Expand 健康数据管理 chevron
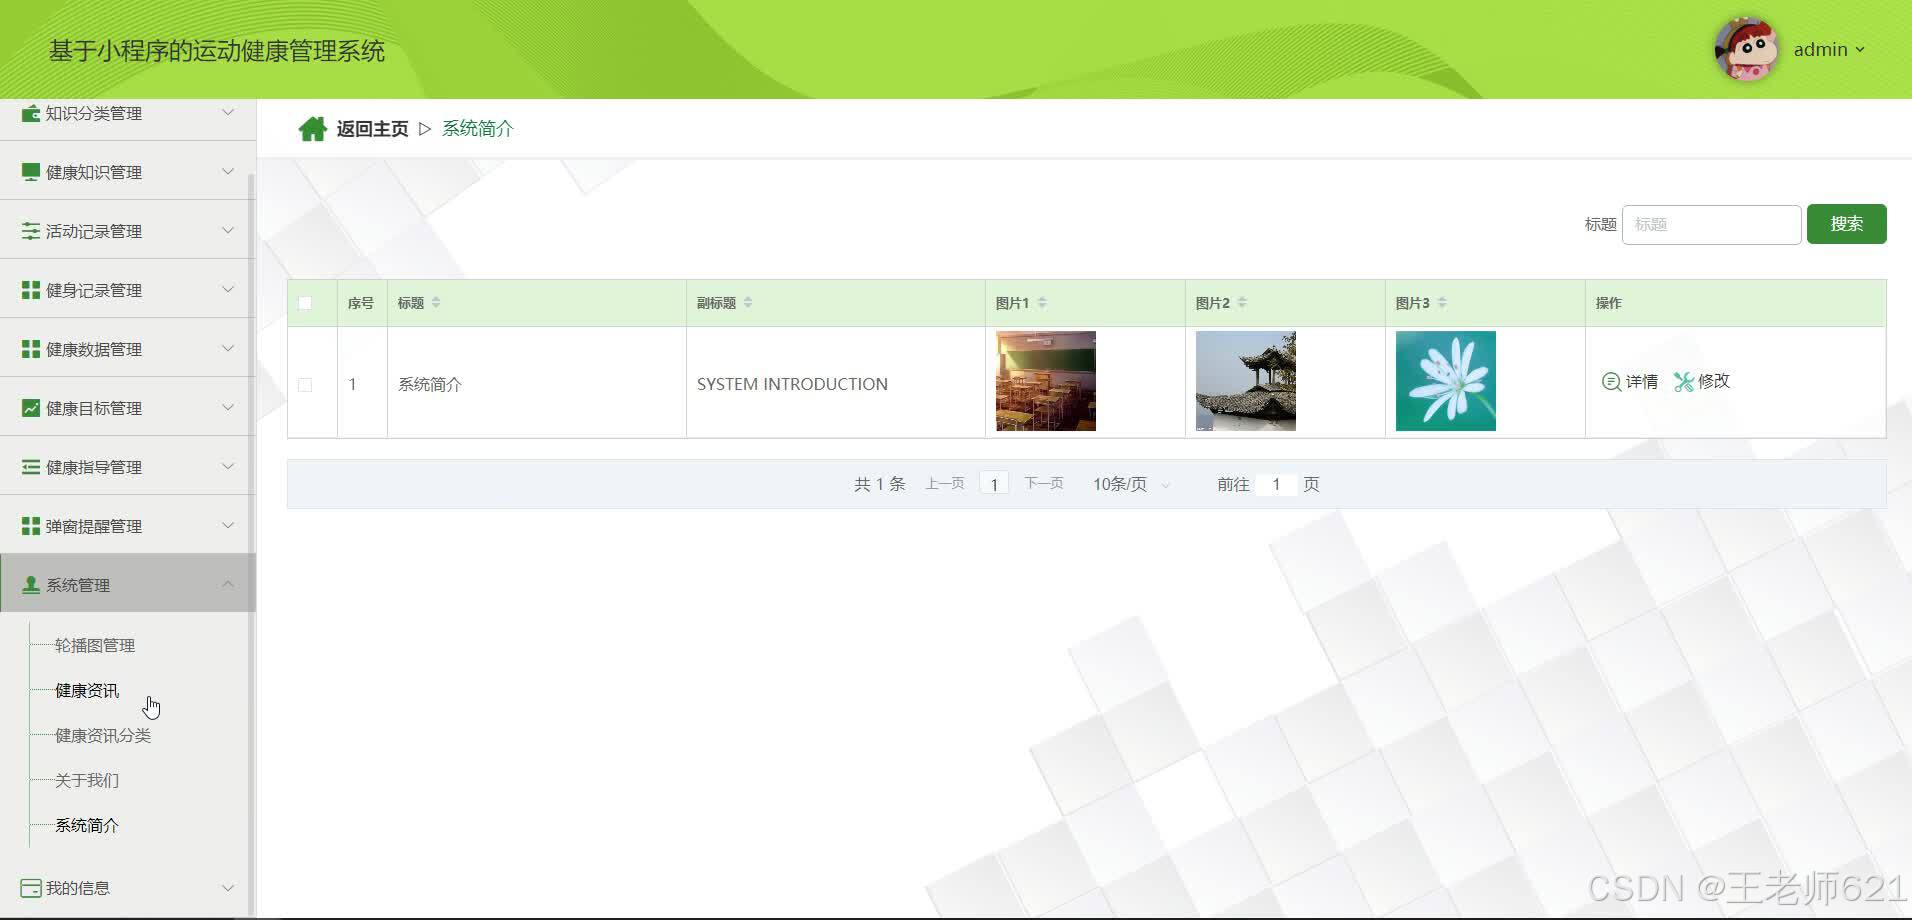Viewport: 1912px width, 920px height. coord(228,348)
